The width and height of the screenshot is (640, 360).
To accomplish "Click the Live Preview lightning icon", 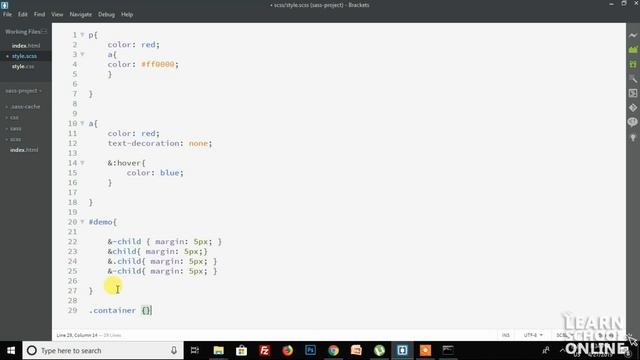I will click(x=633, y=35).
